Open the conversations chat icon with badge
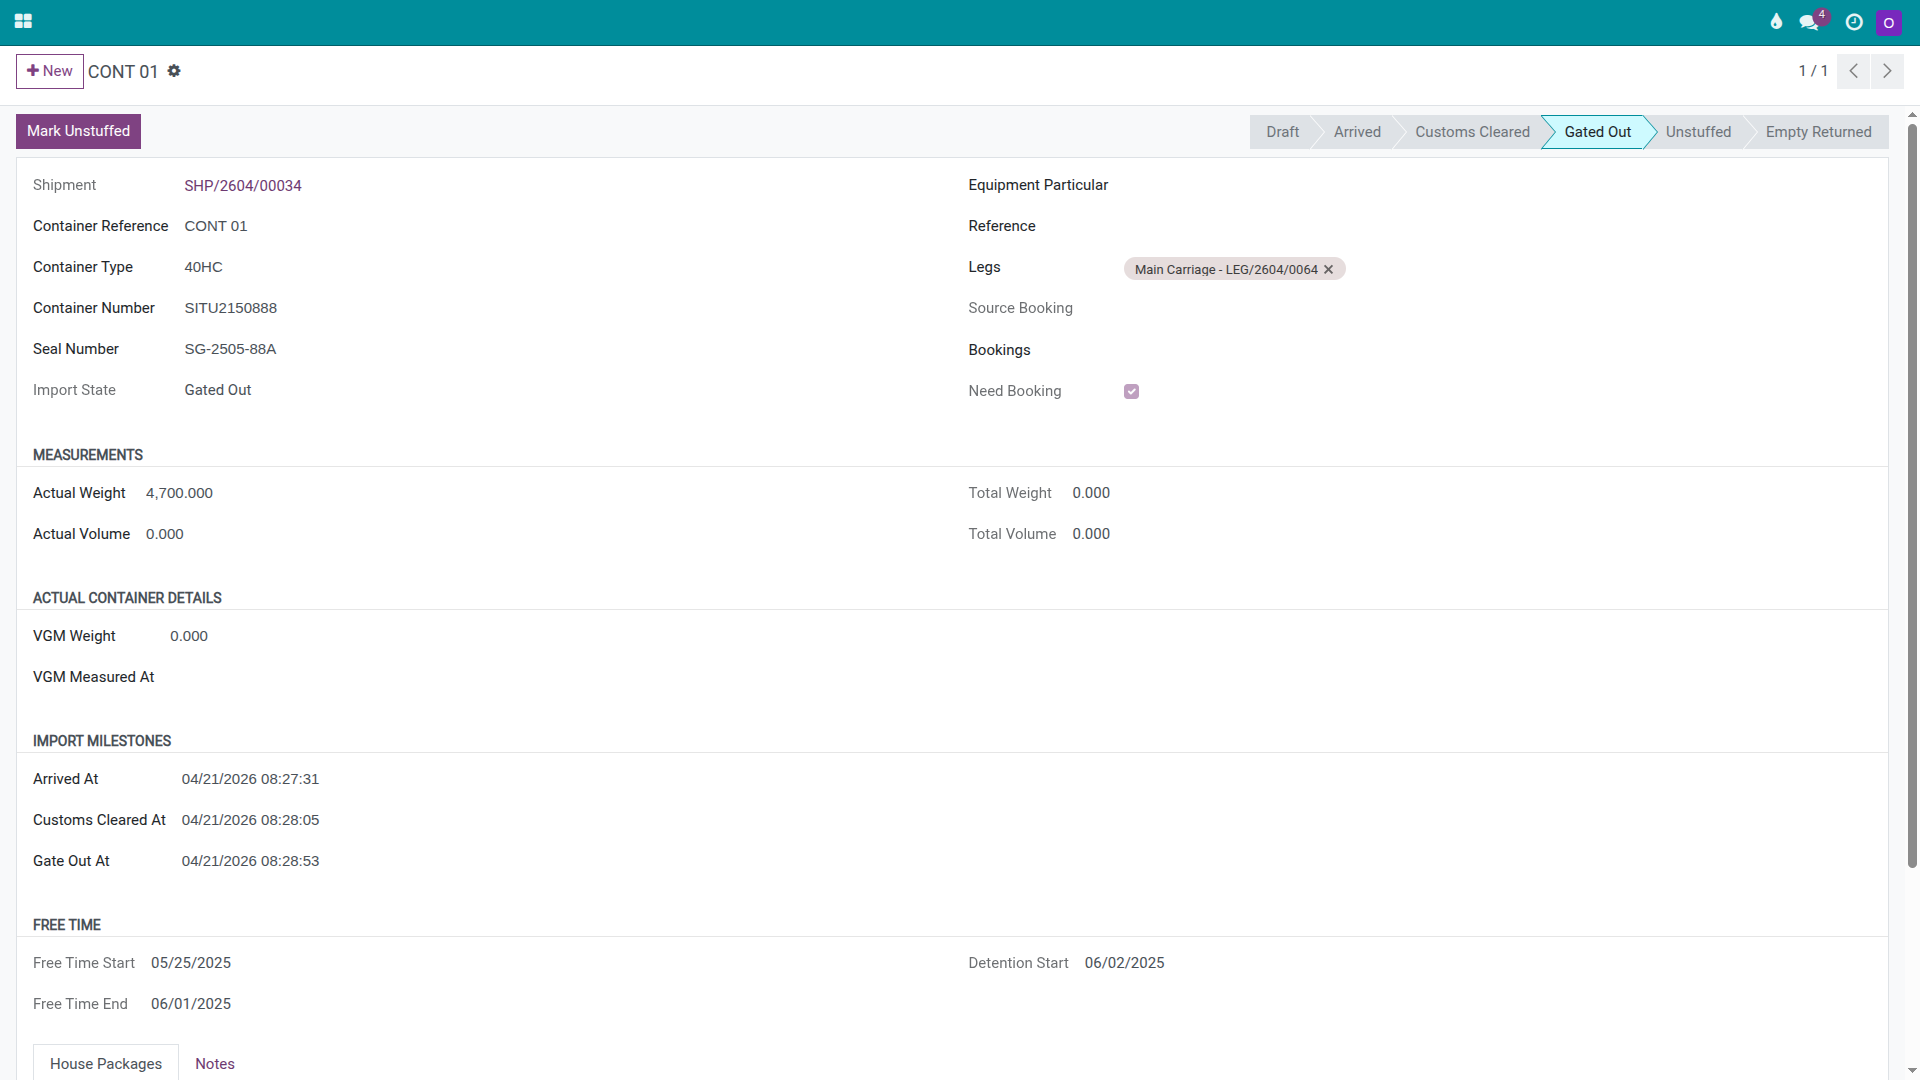Viewport: 1920px width, 1080px height. (x=1811, y=21)
